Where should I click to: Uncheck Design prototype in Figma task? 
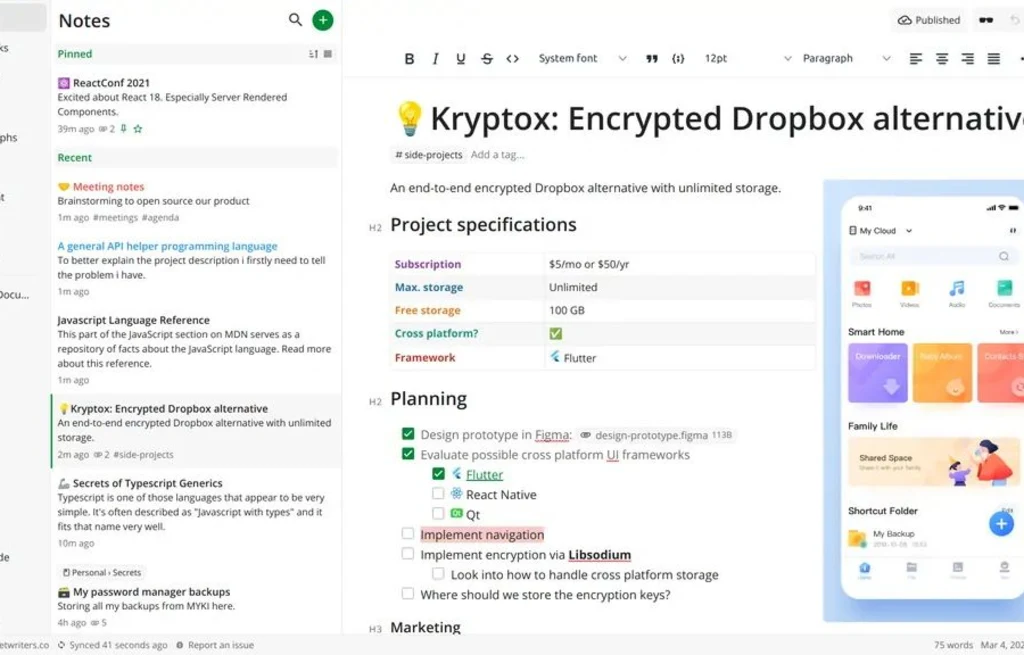pos(408,434)
